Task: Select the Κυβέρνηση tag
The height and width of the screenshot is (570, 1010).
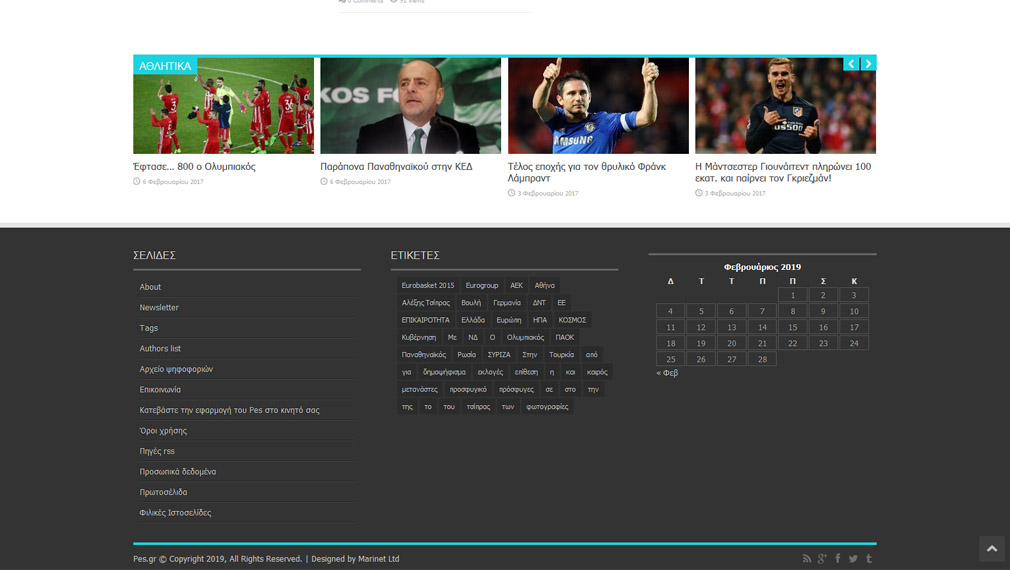Action: click(419, 337)
